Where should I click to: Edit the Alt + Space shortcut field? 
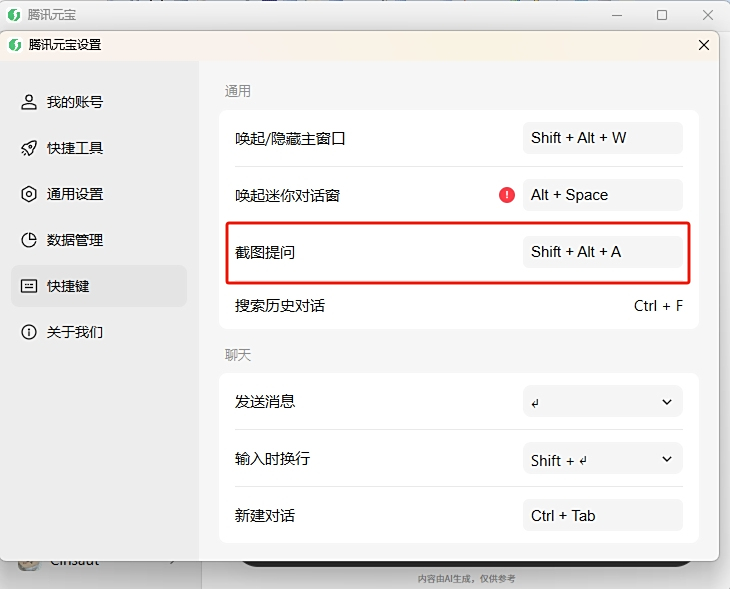602,195
